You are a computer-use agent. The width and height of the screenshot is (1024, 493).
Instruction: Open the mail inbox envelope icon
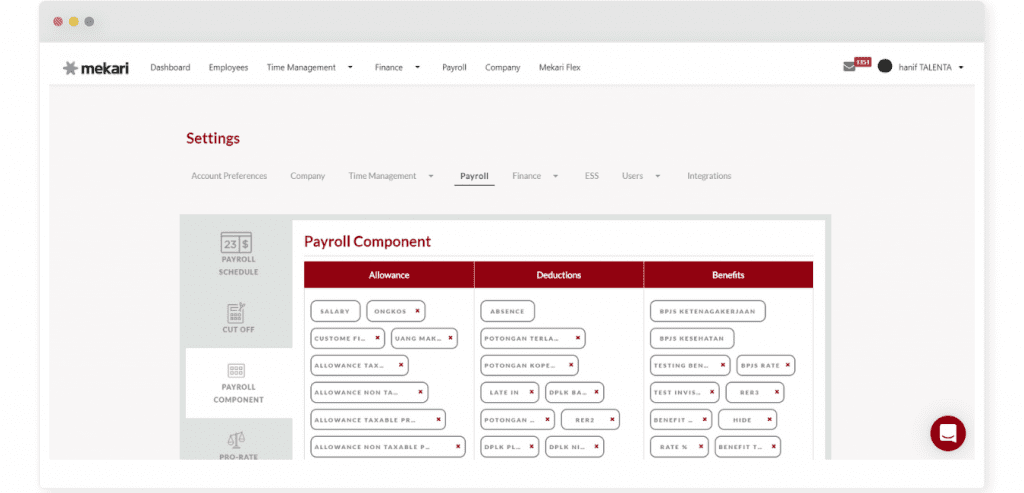point(849,67)
